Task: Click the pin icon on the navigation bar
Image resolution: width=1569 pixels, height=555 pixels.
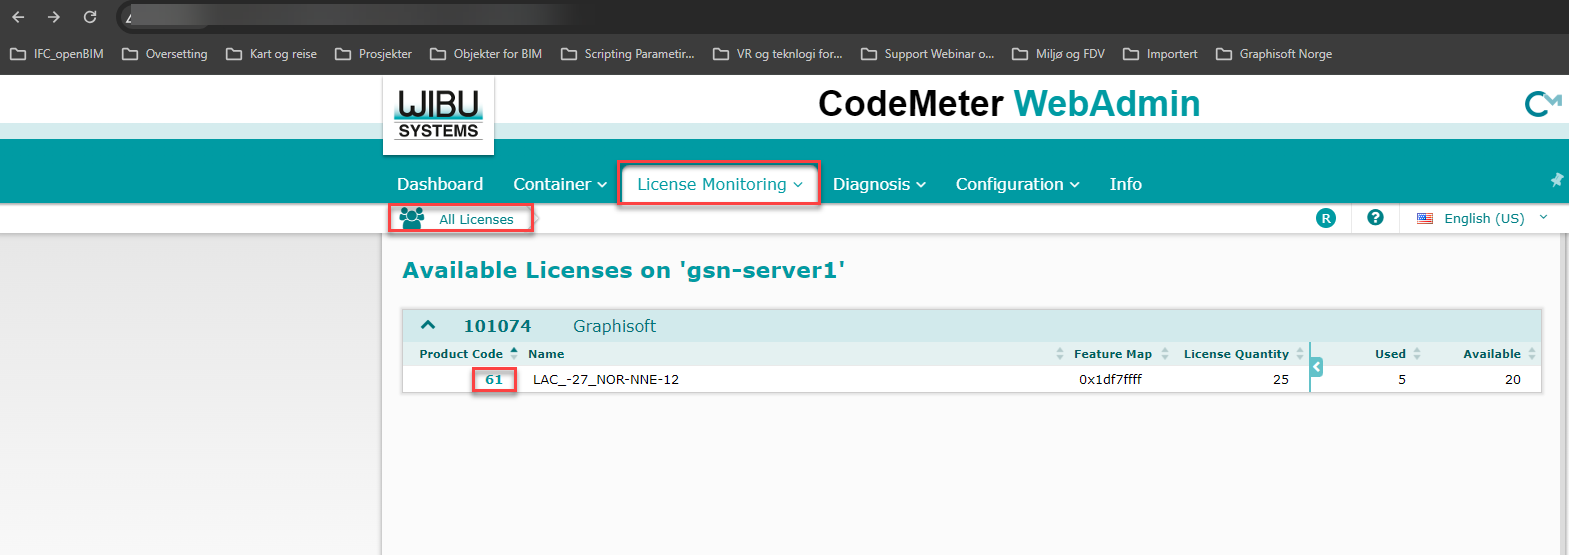Action: click(x=1556, y=180)
